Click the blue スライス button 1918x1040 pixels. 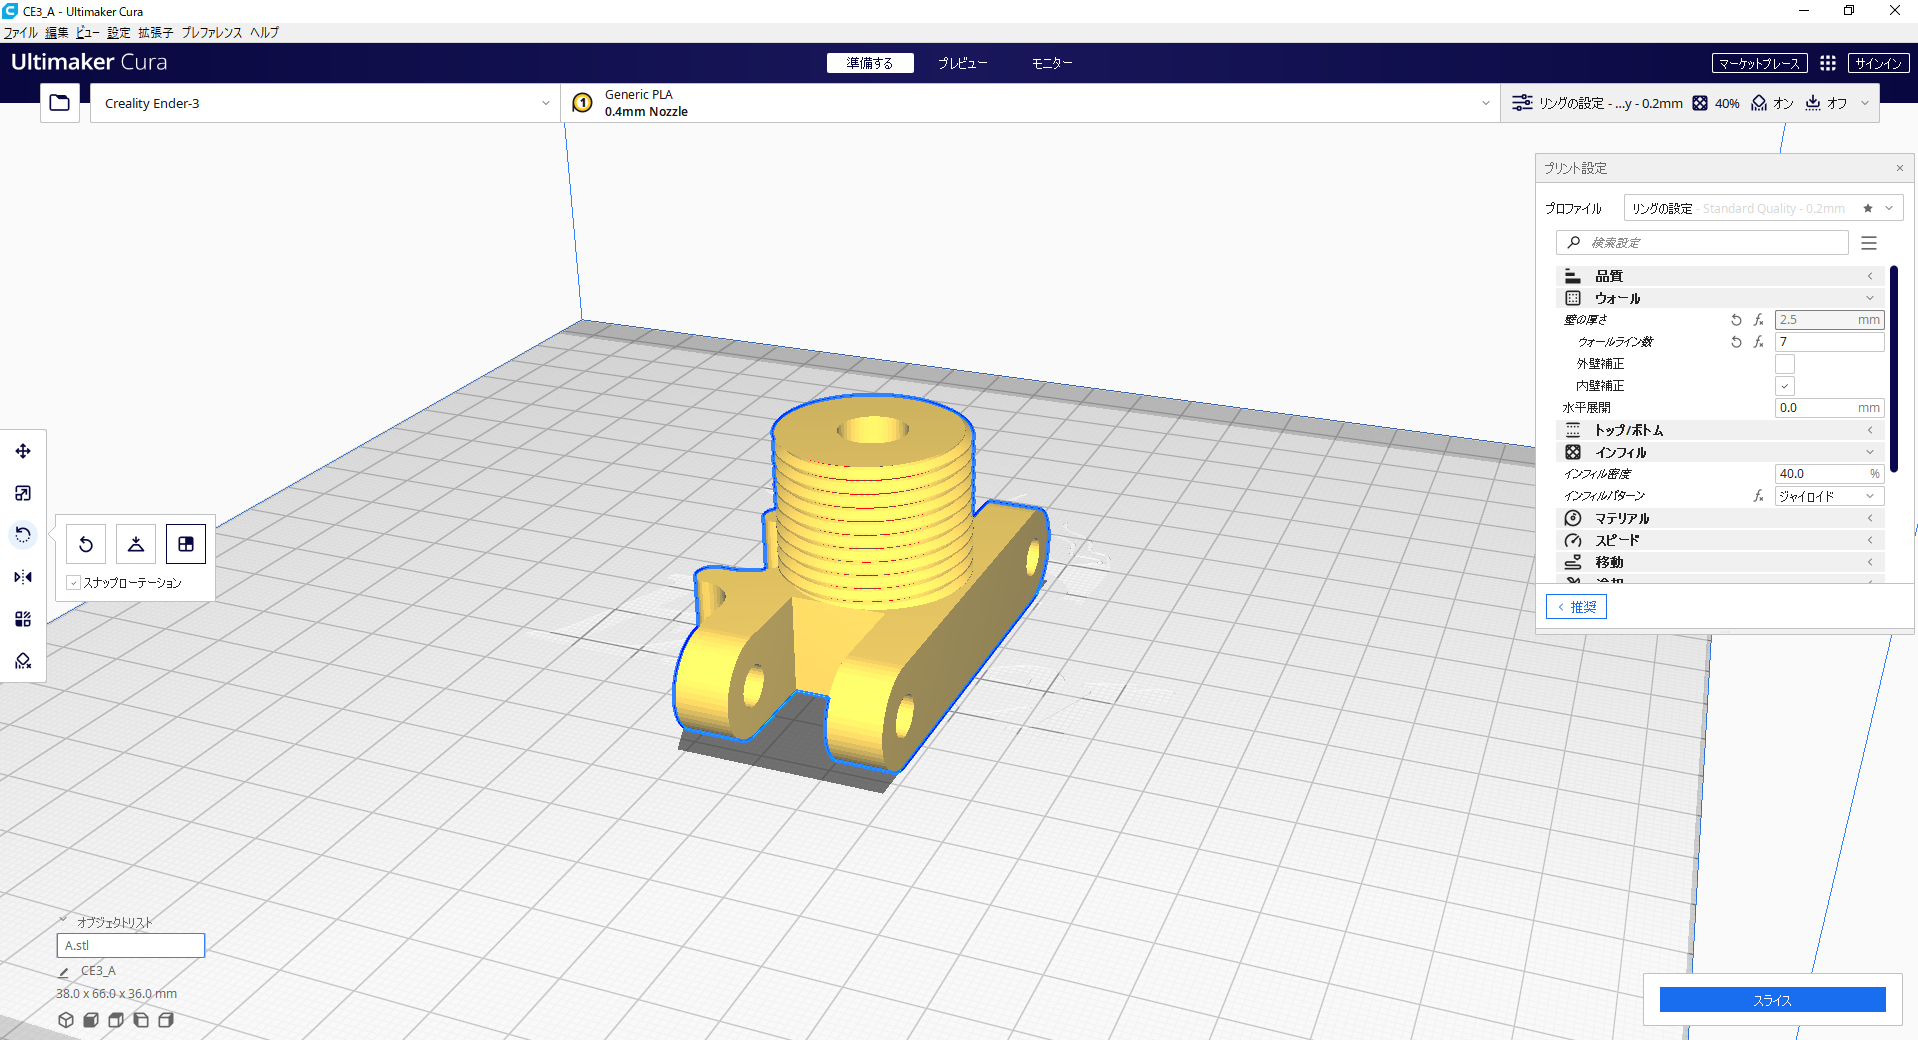pos(1772,1000)
